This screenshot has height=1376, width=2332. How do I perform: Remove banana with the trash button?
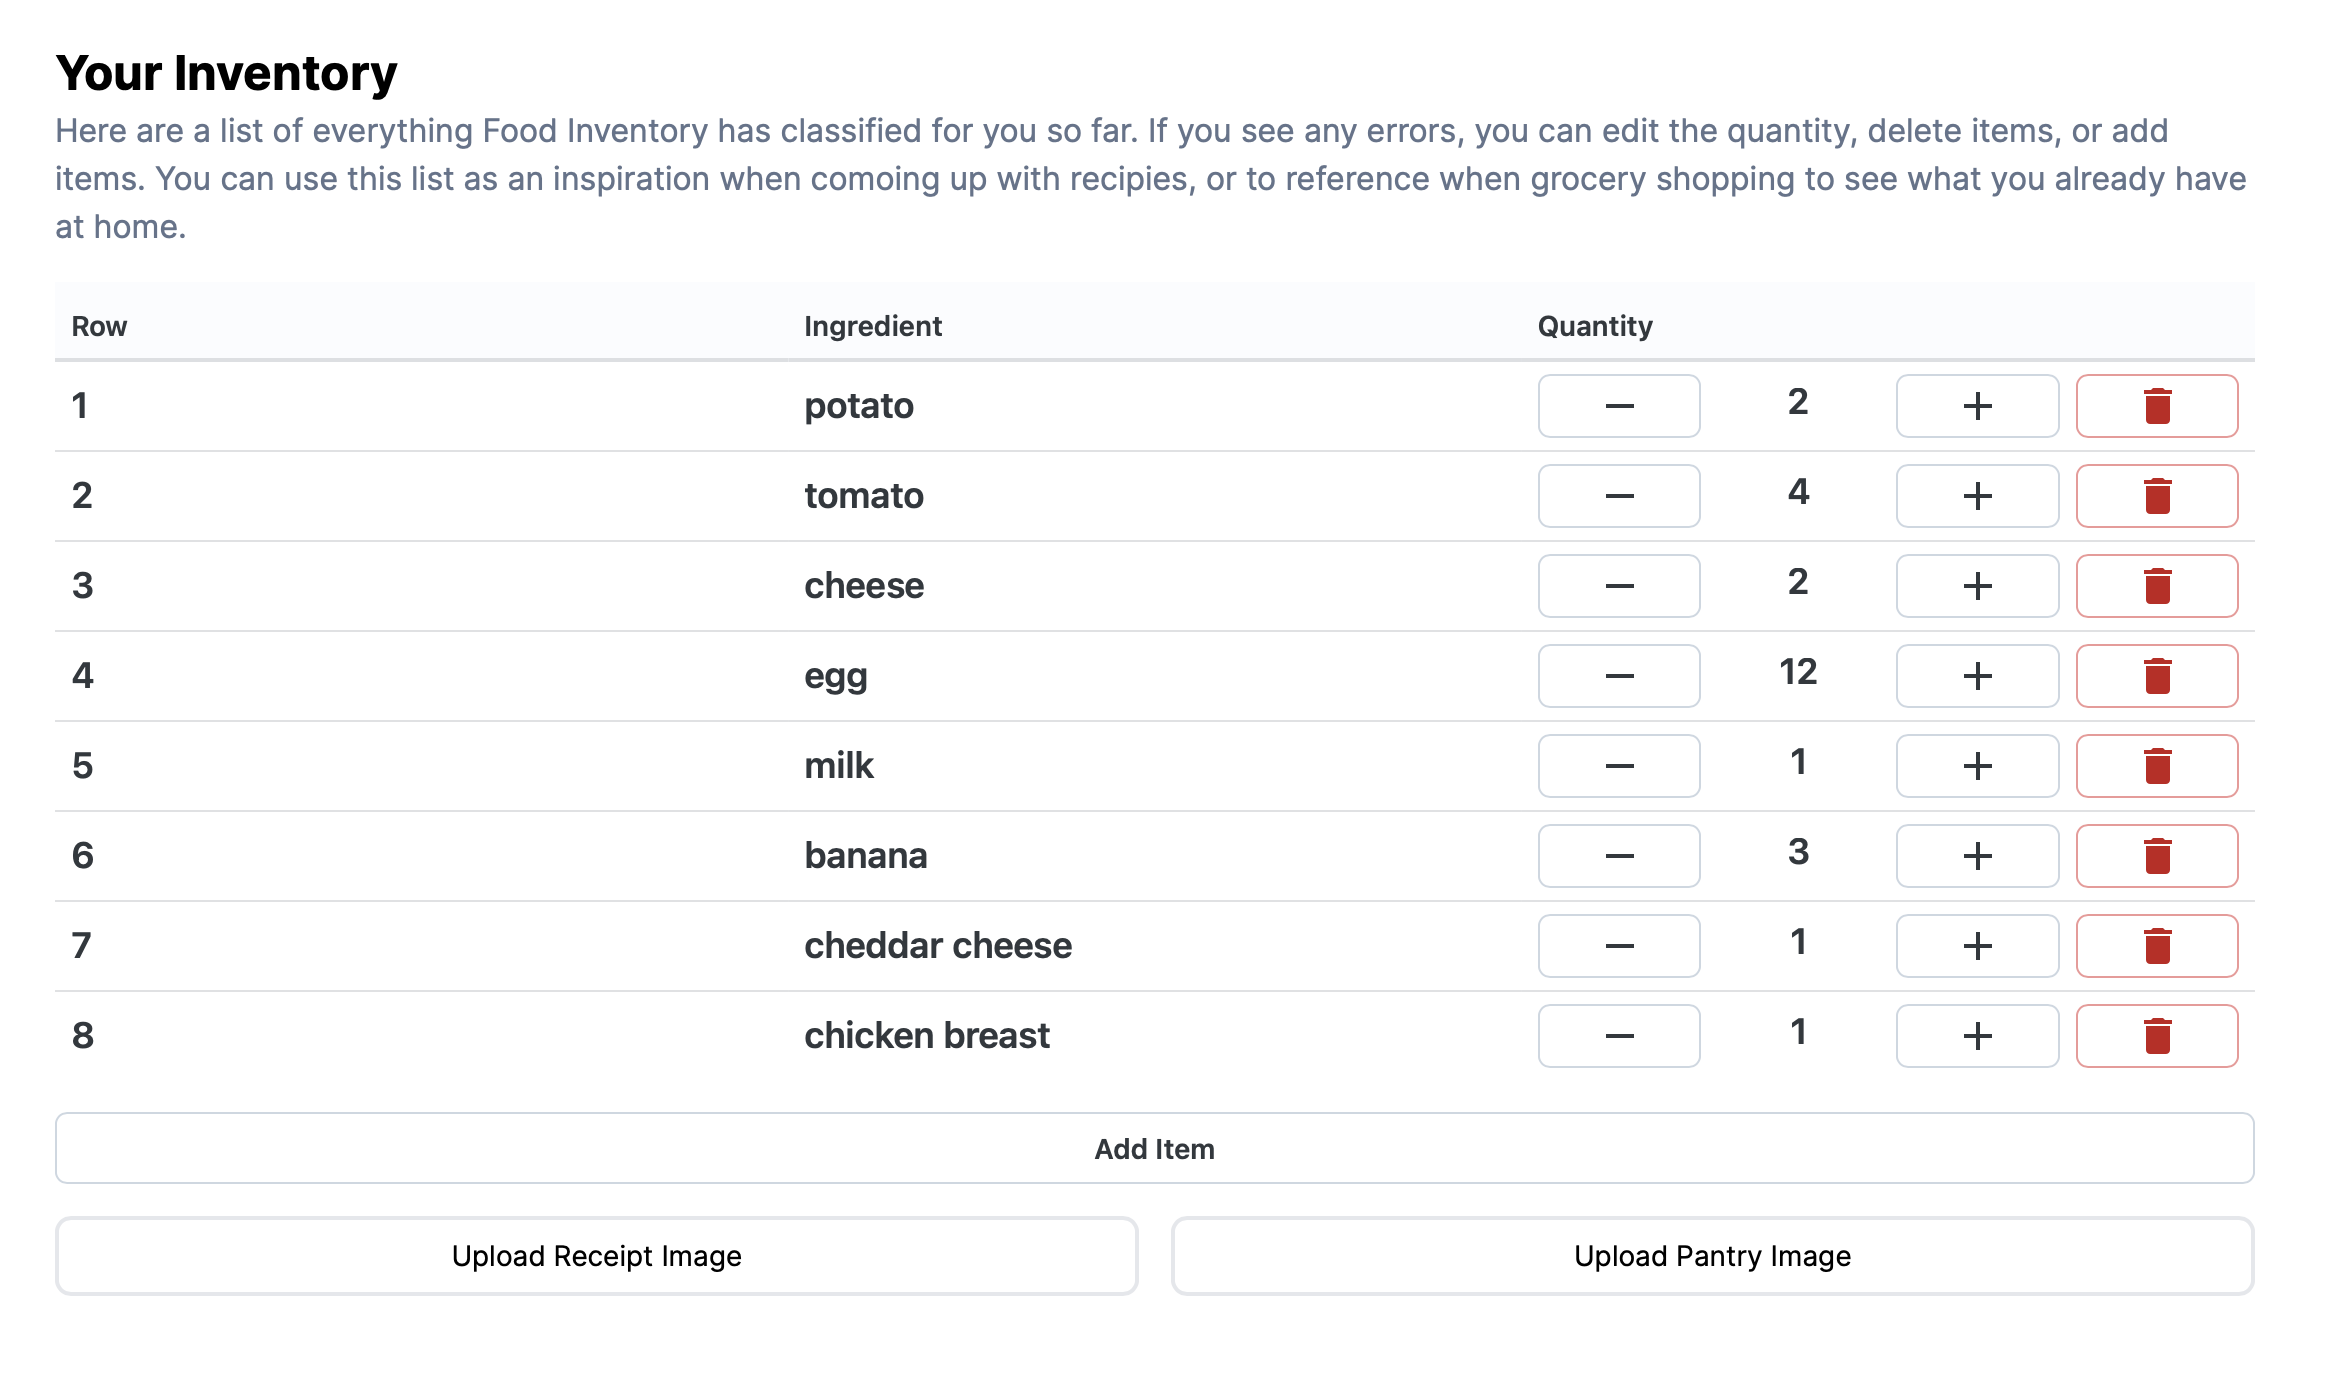click(x=2157, y=856)
